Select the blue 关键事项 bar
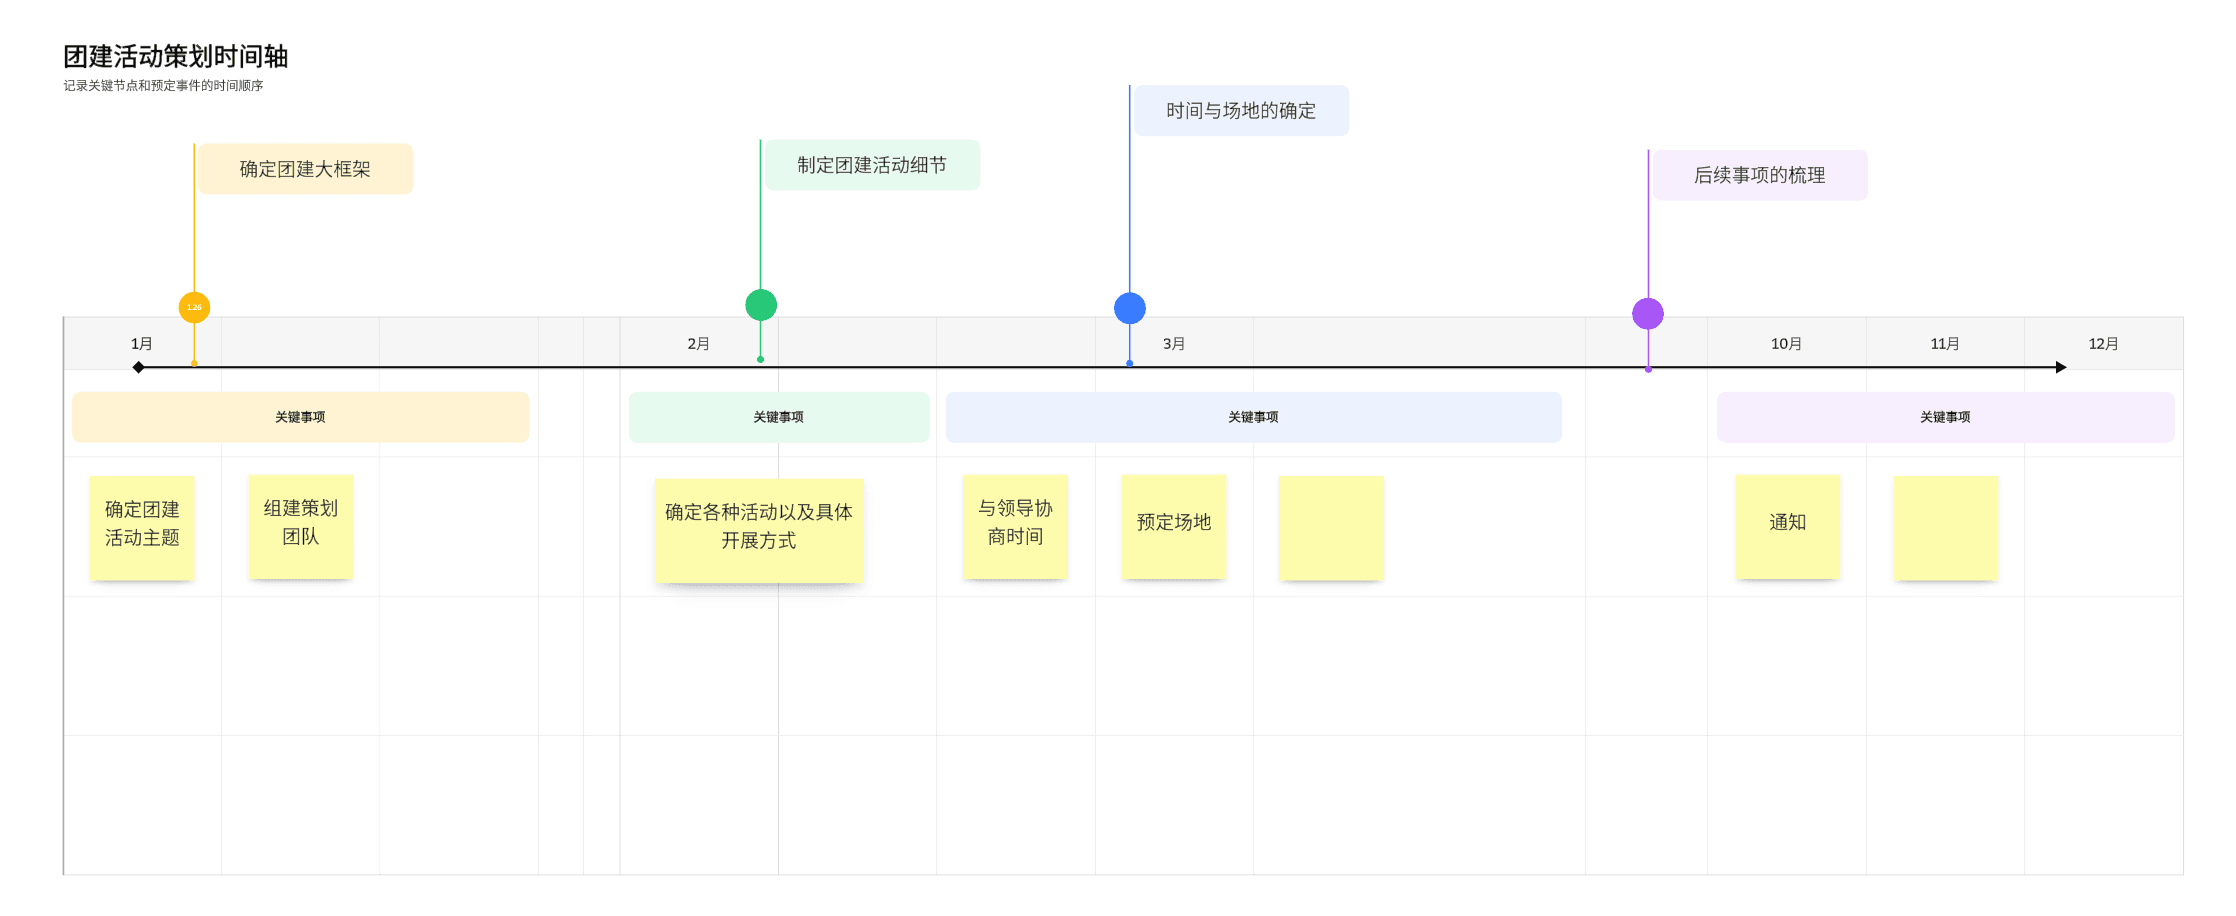The width and height of the screenshot is (2236, 916). 1254,417
